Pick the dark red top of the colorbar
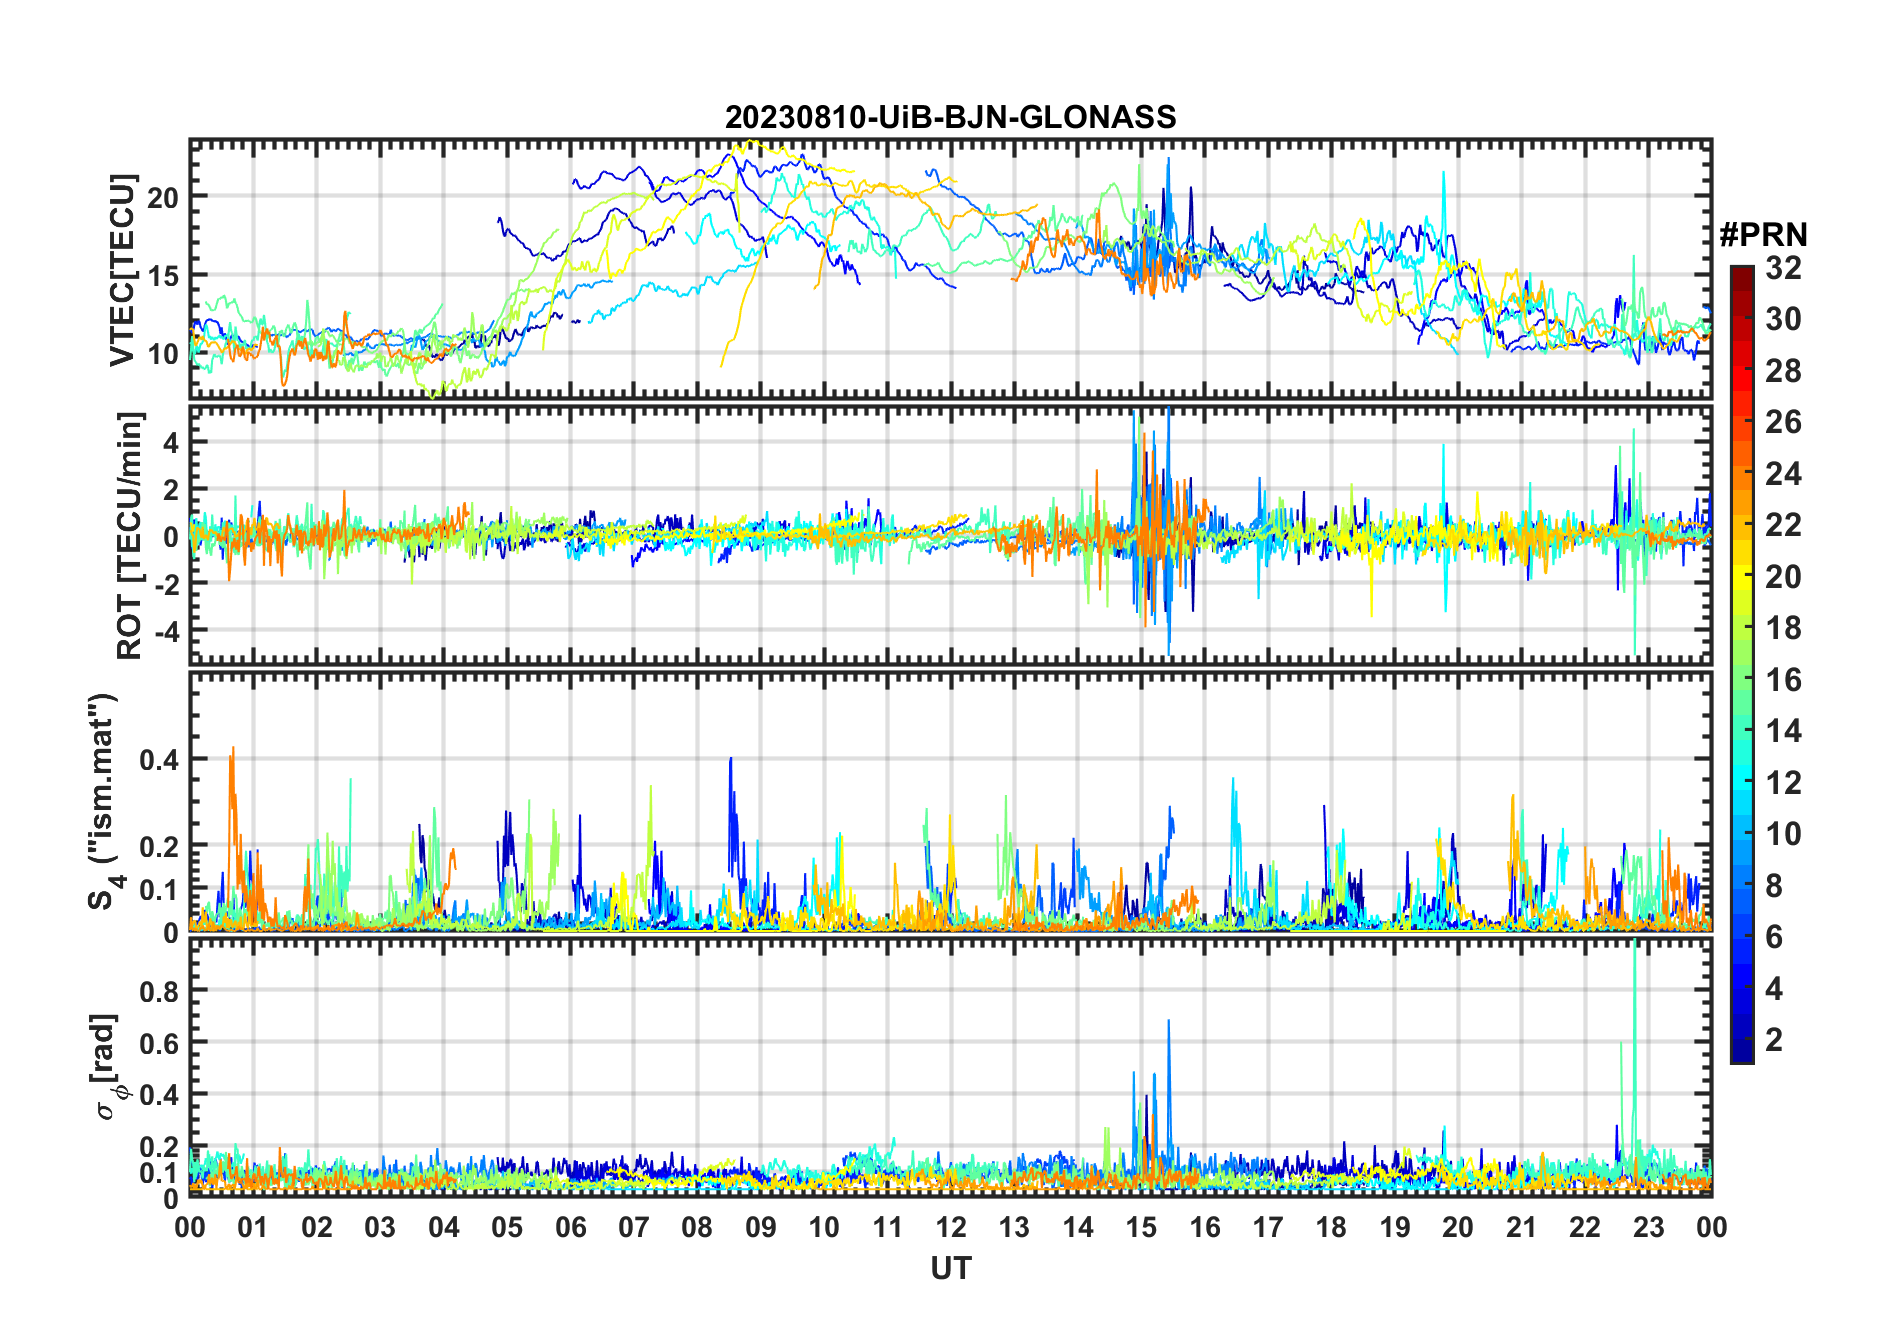 click(x=1741, y=273)
